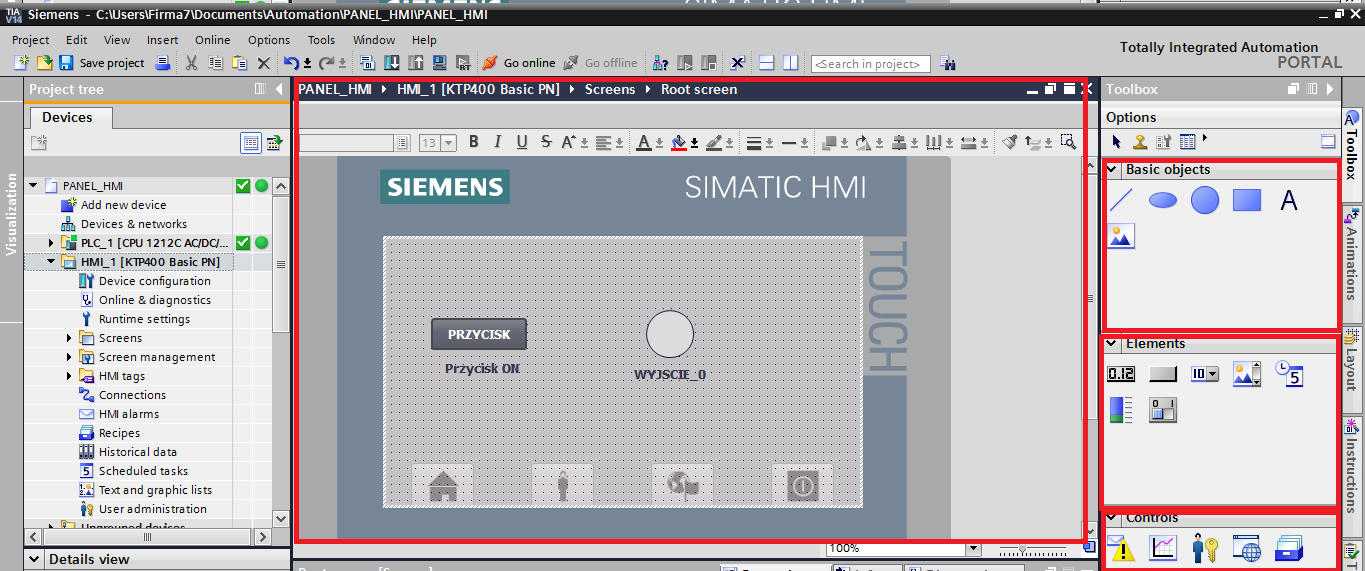Select the Line tool in Basic objects
1365x571 pixels.
tap(1121, 201)
